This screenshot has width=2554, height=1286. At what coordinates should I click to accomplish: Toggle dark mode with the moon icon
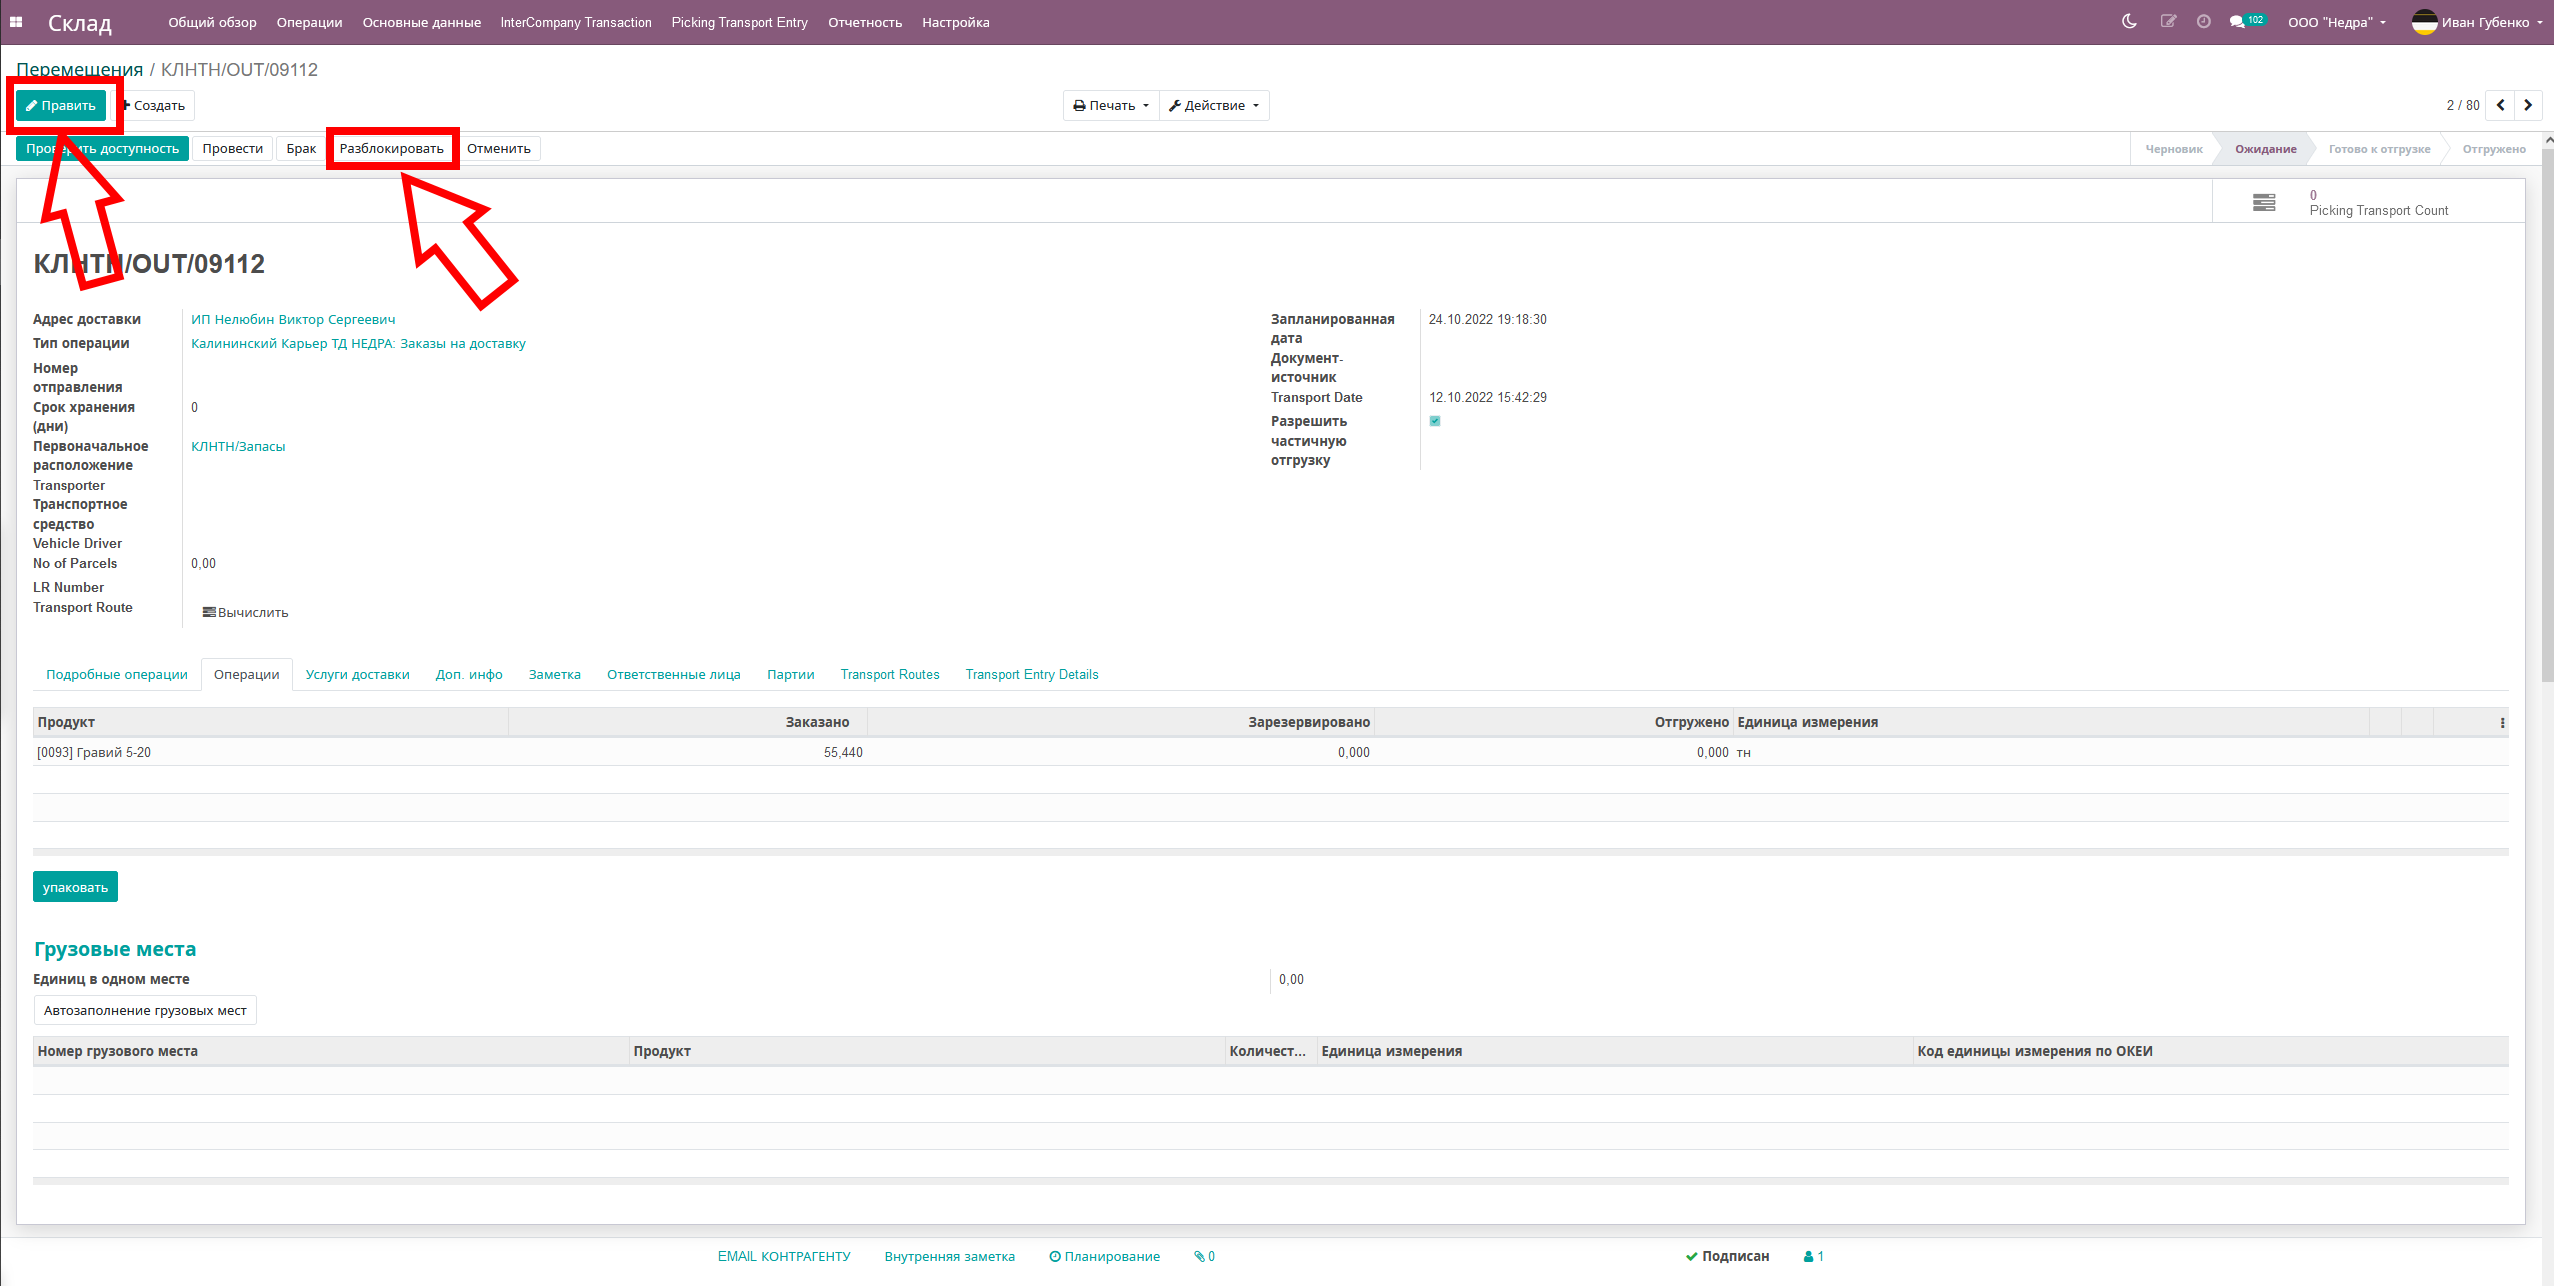click(2130, 21)
